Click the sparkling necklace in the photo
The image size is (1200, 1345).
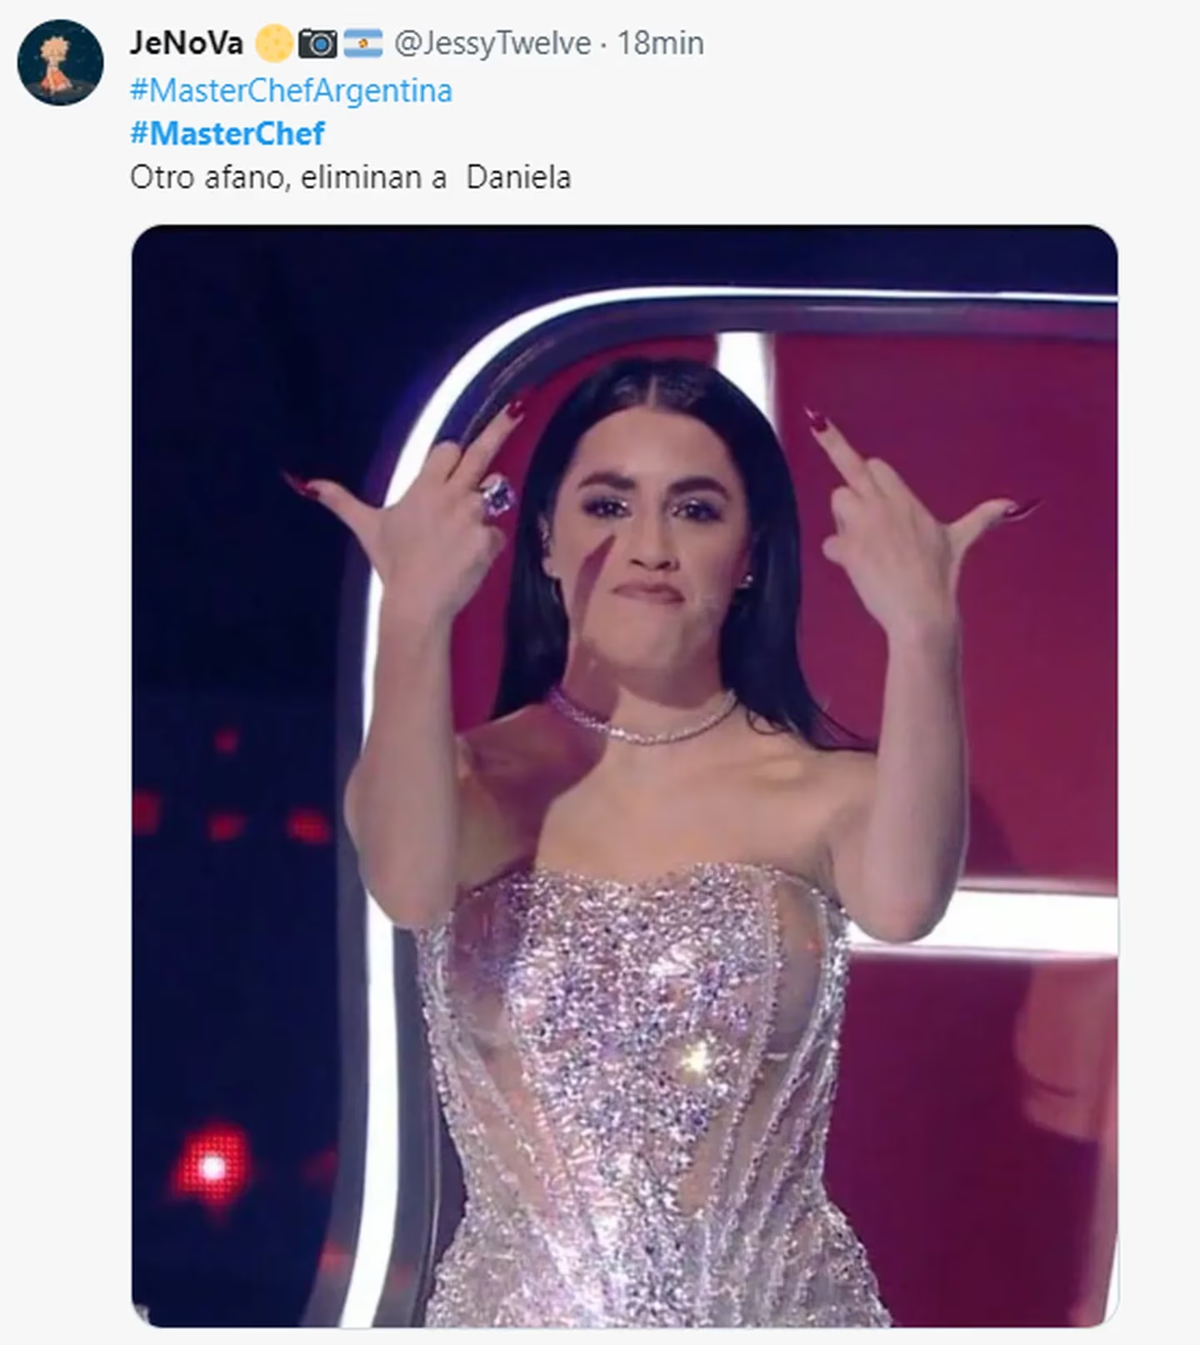[642, 722]
